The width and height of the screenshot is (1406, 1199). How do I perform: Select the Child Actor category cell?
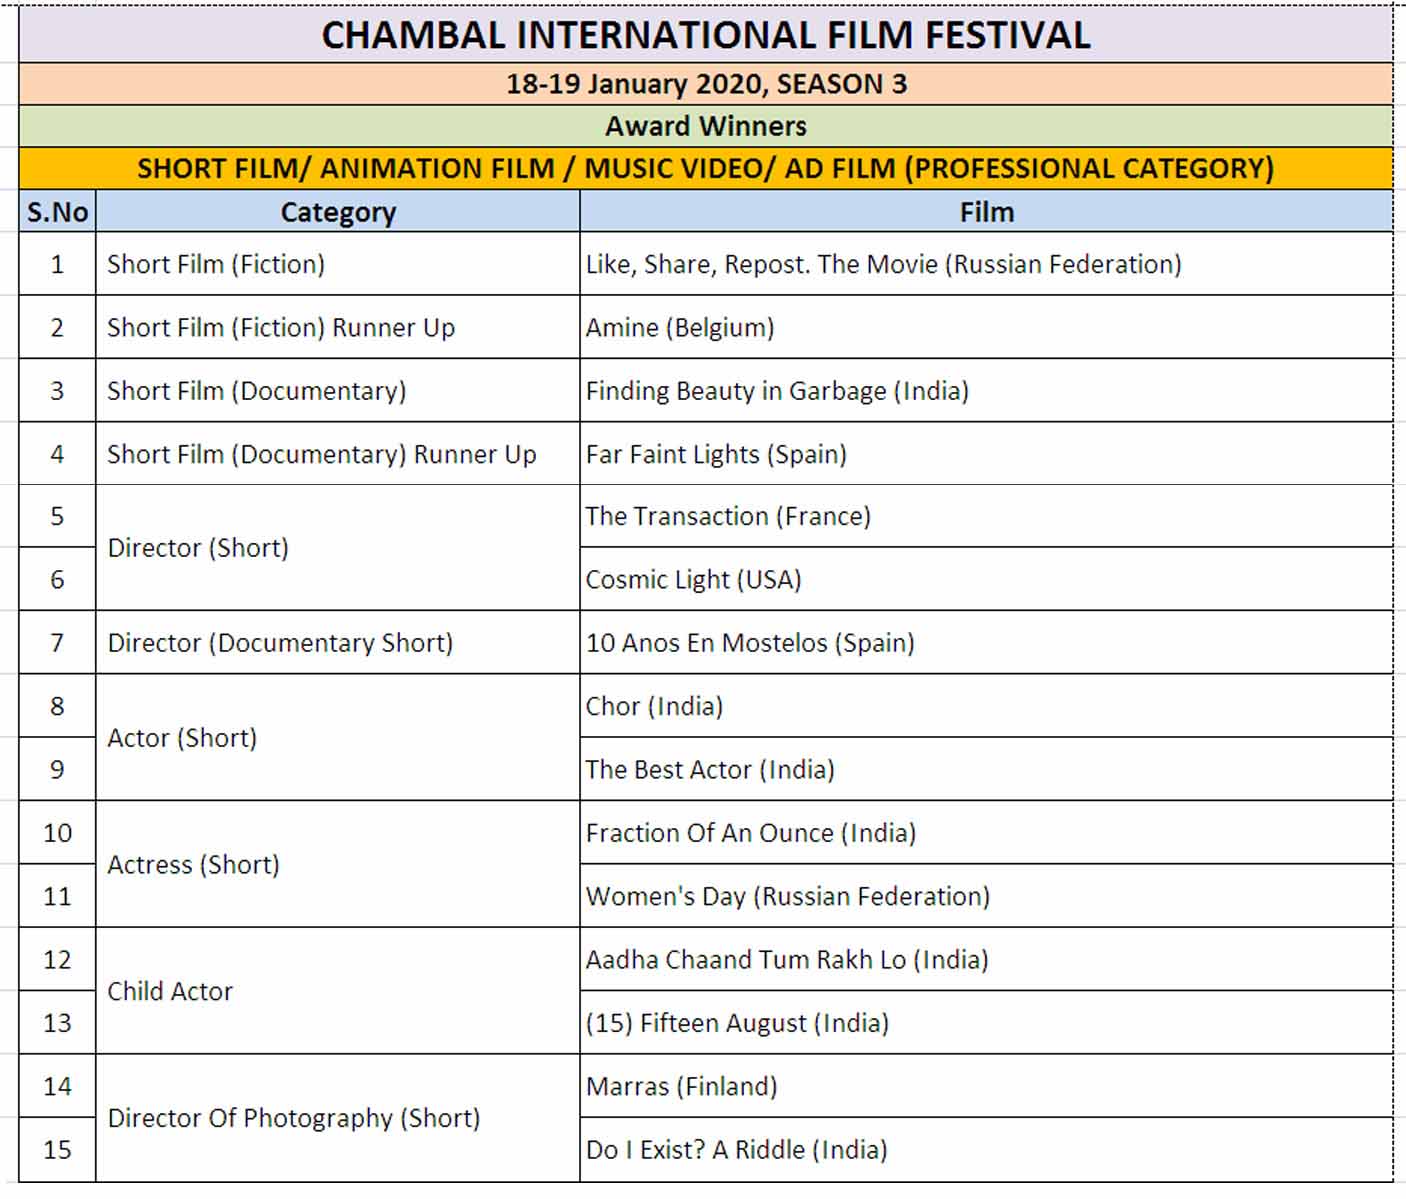pos(338,991)
